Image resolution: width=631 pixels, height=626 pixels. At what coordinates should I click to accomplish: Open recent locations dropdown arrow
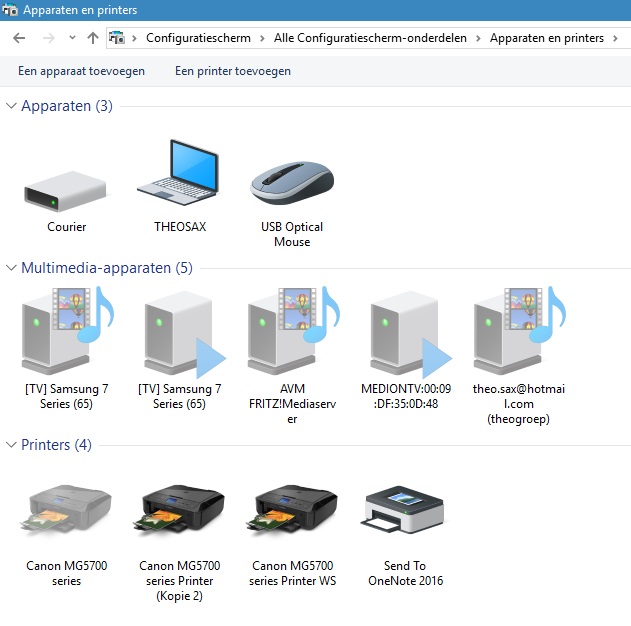click(x=72, y=38)
